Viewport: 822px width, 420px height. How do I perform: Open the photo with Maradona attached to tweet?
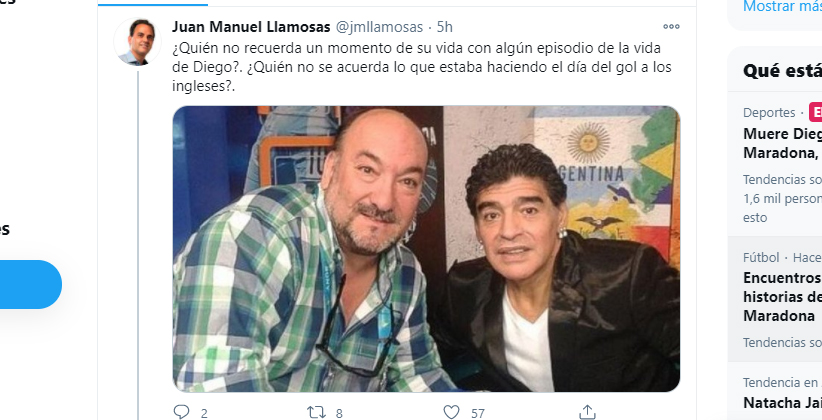(x=426, y=249)
